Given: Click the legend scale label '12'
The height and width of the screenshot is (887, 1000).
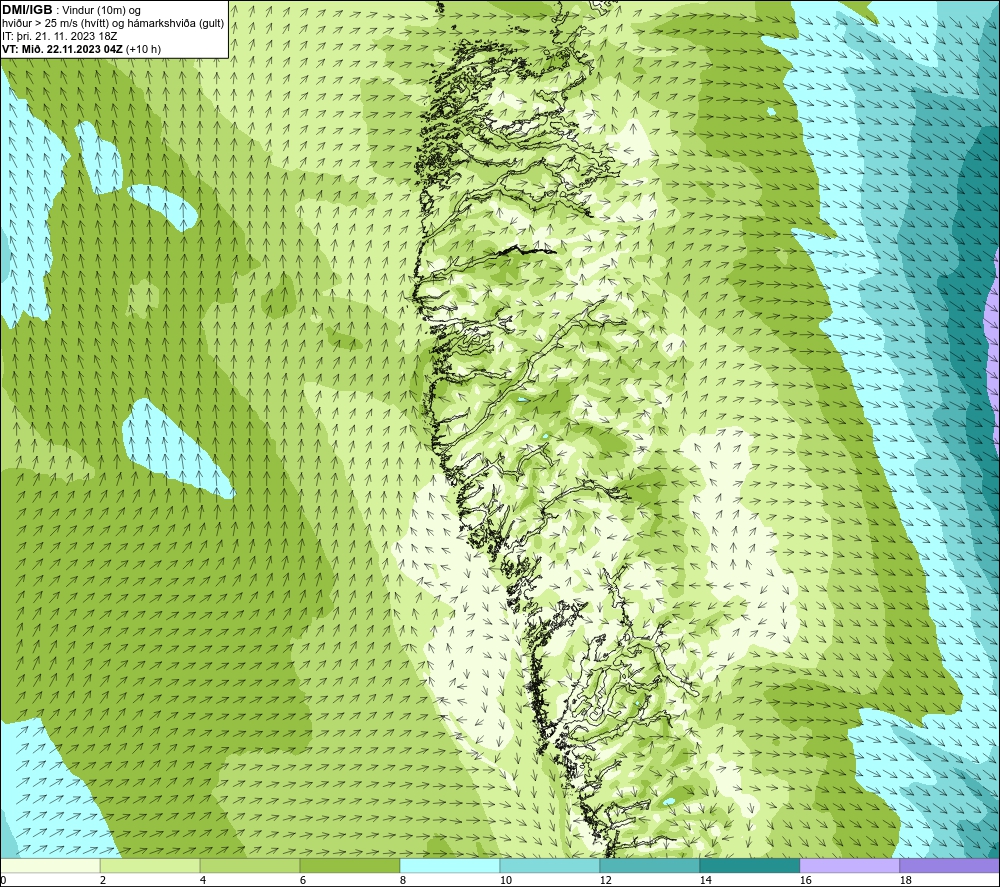Looking at the screenshot, I should [x=605, y=881].
